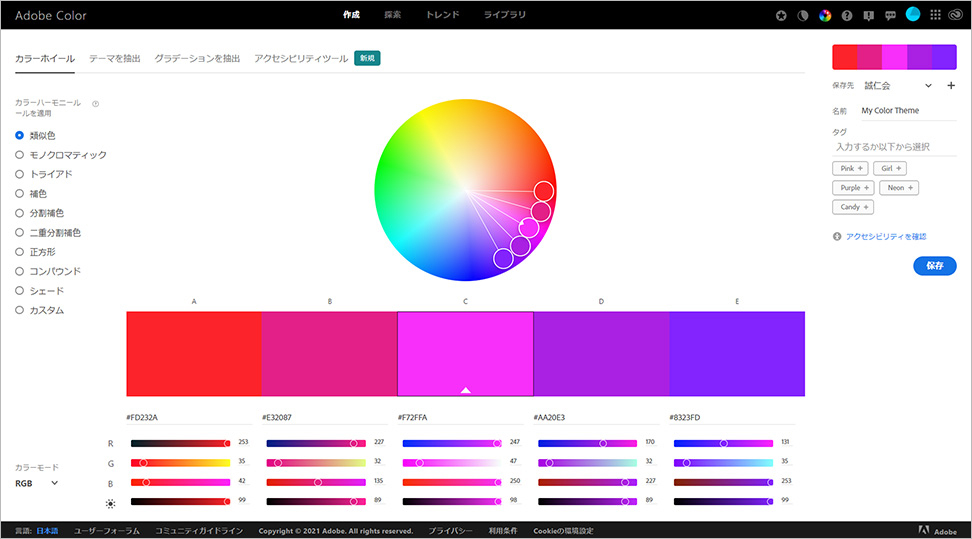Click the blue 保存 button
The image size is (972, 539).
(935, 265)
